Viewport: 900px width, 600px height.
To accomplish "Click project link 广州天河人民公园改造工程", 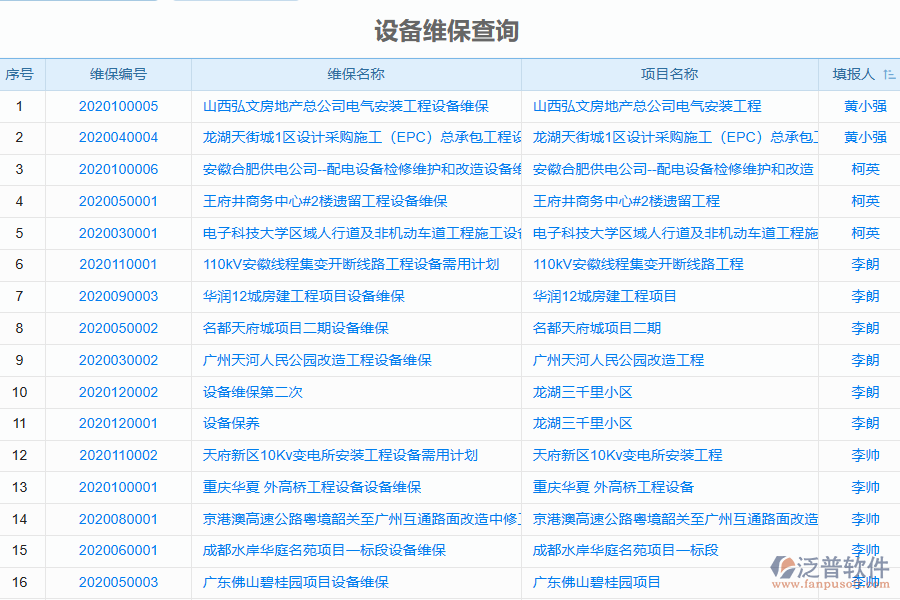I will click(619, 360).
